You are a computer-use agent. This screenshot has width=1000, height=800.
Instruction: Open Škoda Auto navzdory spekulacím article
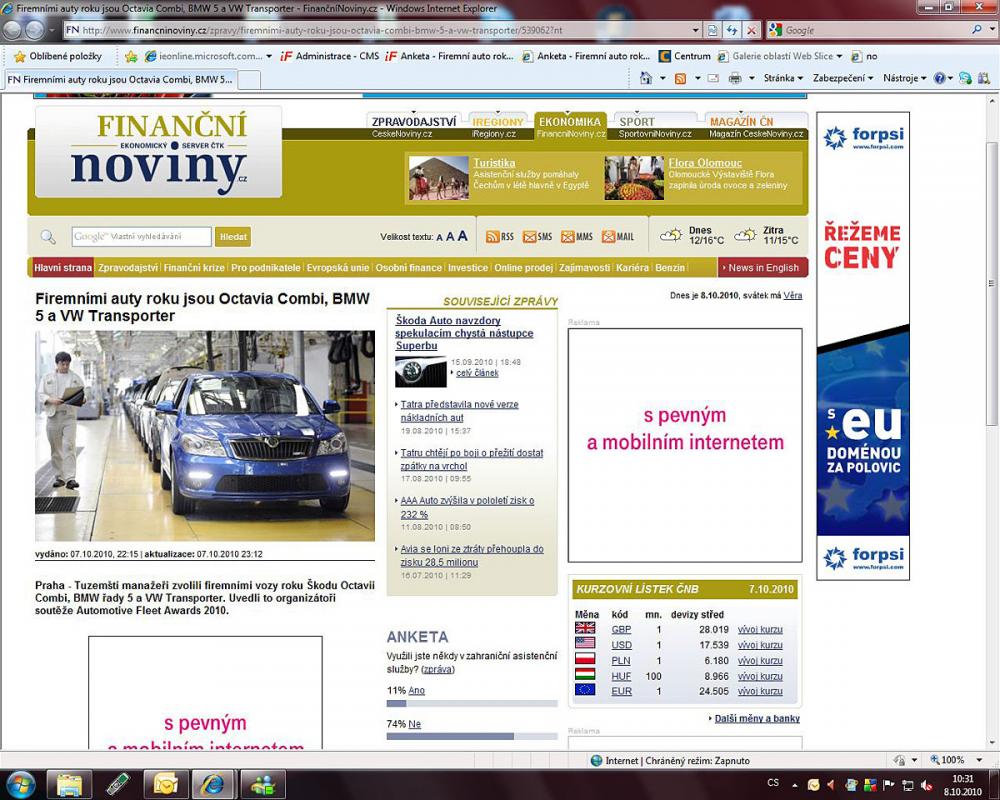[464, 333]
